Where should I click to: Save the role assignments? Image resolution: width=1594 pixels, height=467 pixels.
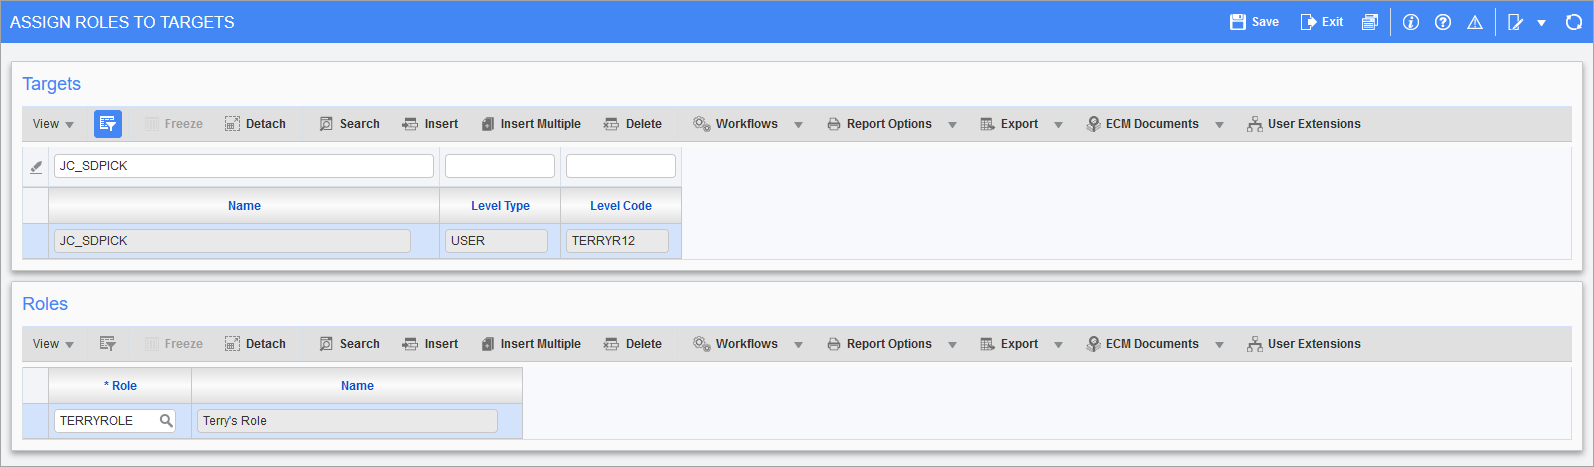(x=1254, y=22)
